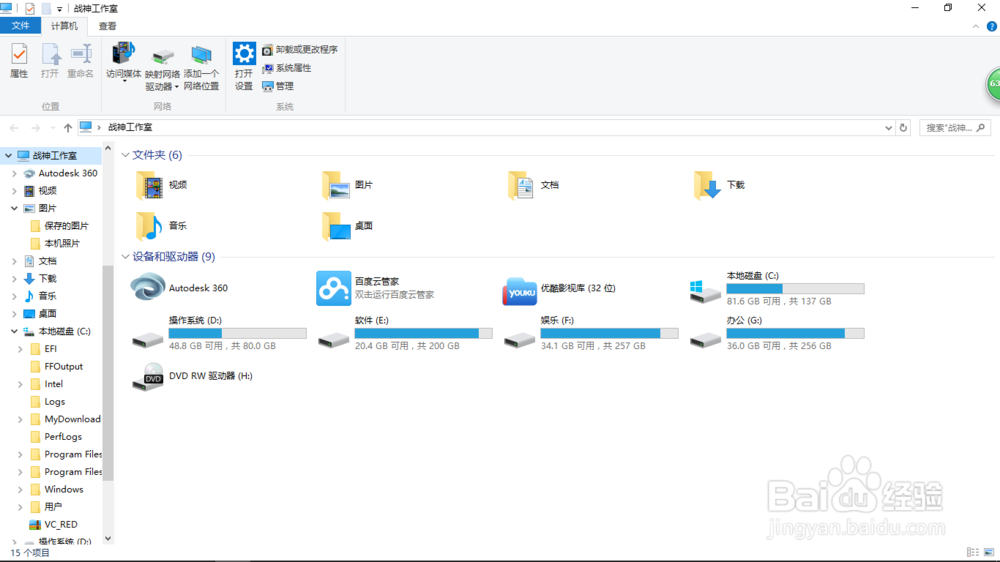Viewport: 1000px width, 562px height.
Task: Select the 图片 folder in main pane
Action: pos(348,185)
